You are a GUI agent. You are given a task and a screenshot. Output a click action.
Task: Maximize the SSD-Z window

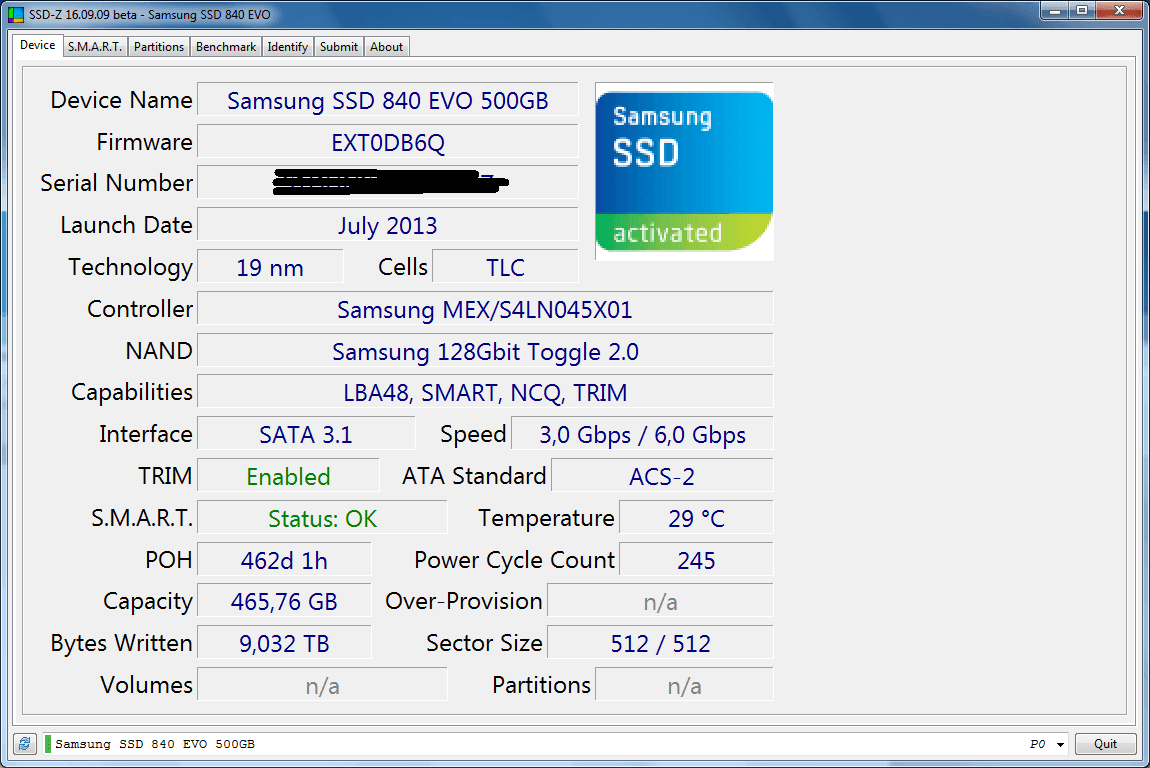coord(1082,11)
